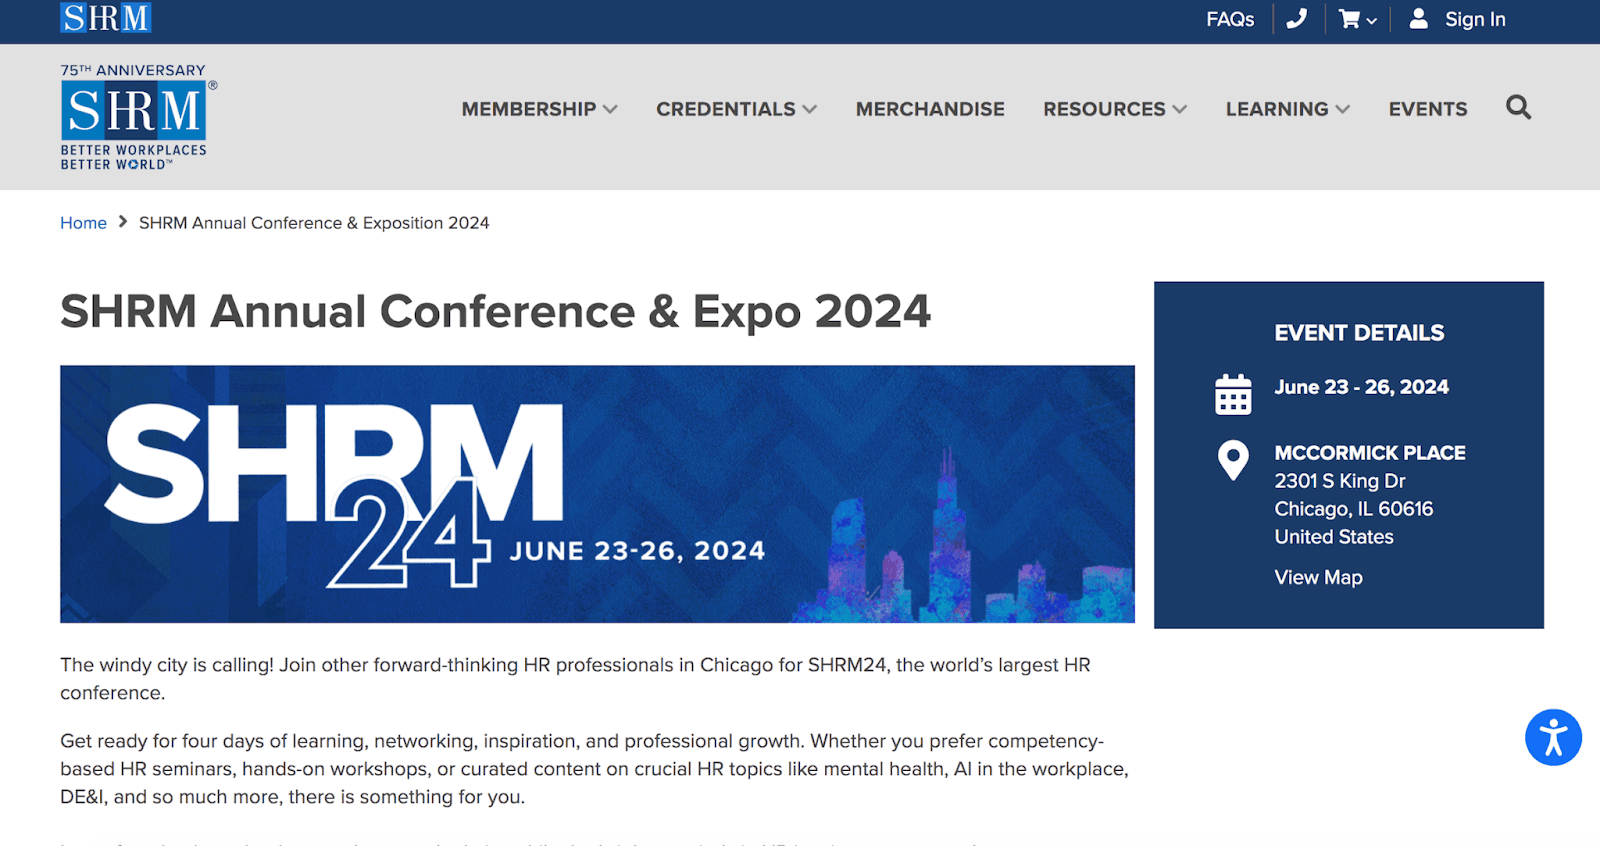This screenshot has height=846, width=1600.
Task: Click the breadcrumb text SHRM Annual Conference & Exposition 2024
Action: (314, 223)
